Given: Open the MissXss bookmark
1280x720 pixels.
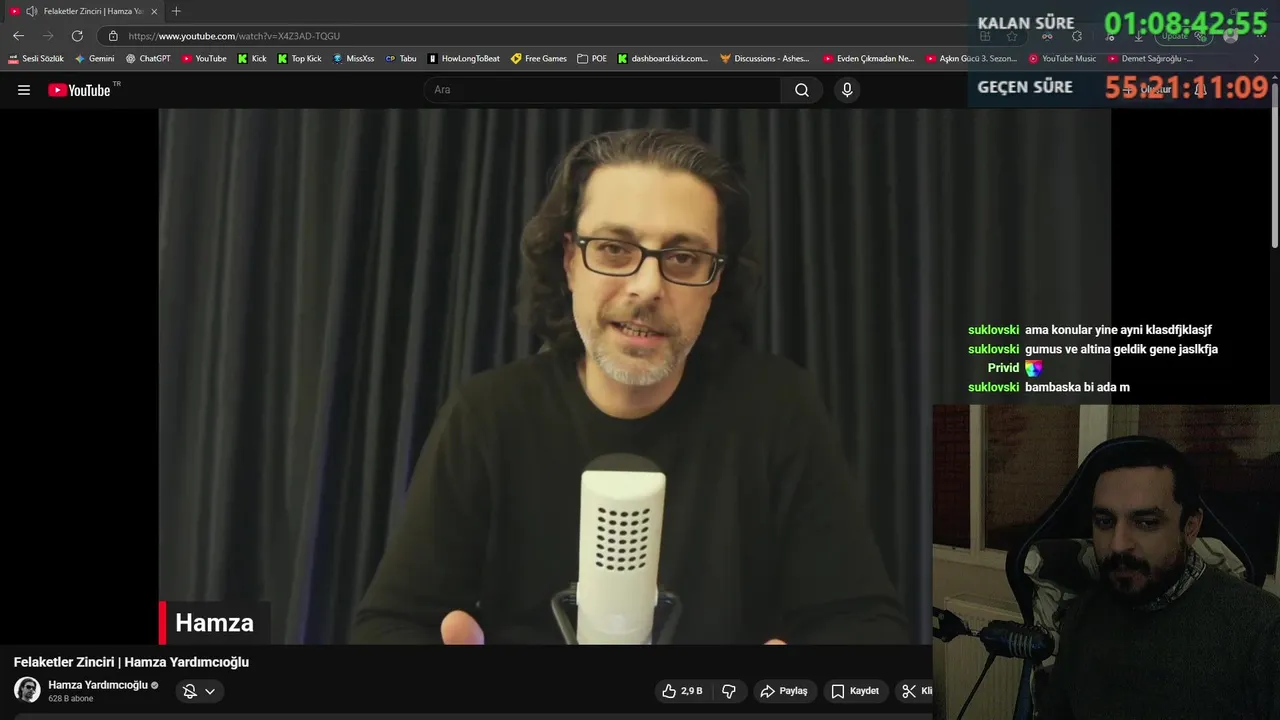Looking at the screenshot, I should 353,59.
